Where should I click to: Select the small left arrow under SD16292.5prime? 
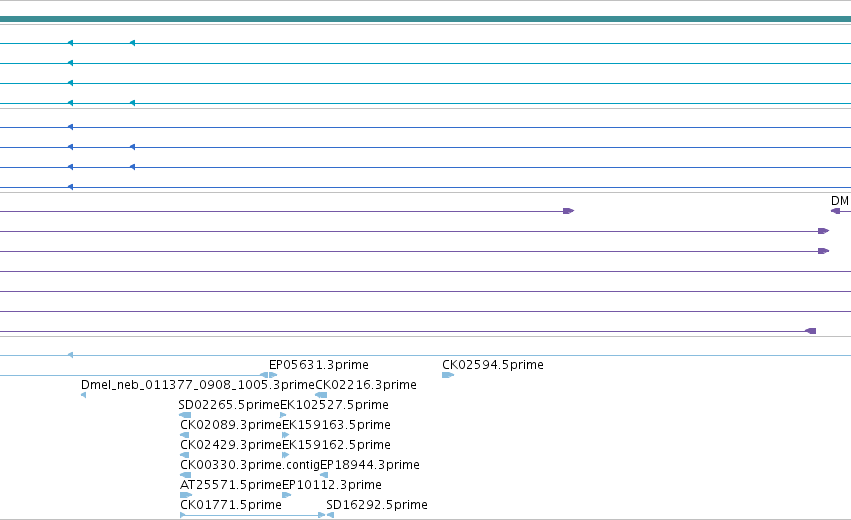click(x=330, y=515)
